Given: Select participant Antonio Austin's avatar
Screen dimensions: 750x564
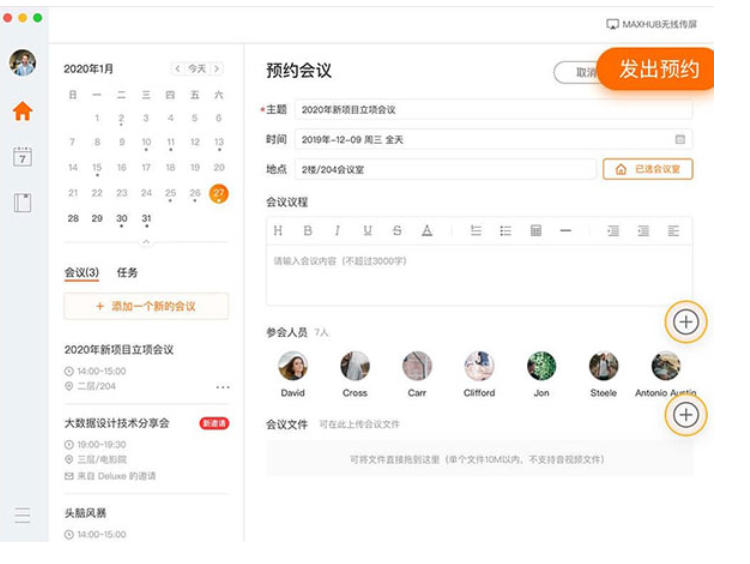Looking at the screenshot, I should (x=666, y=365).
